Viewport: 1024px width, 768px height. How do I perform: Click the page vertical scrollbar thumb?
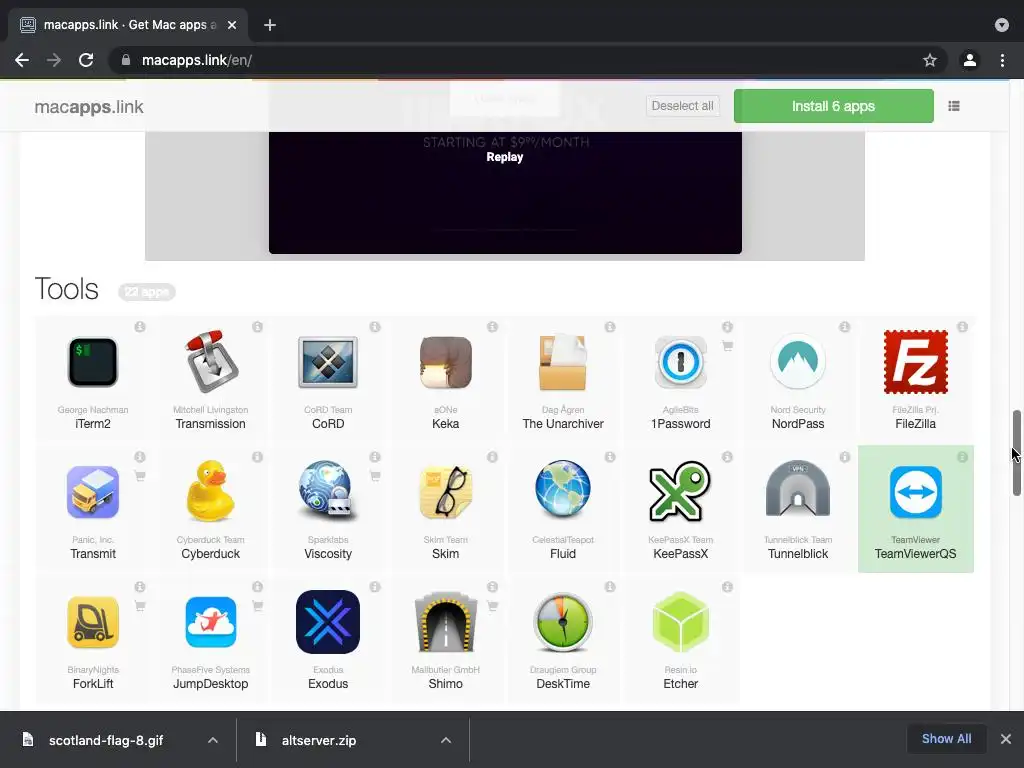[1017, 453]
